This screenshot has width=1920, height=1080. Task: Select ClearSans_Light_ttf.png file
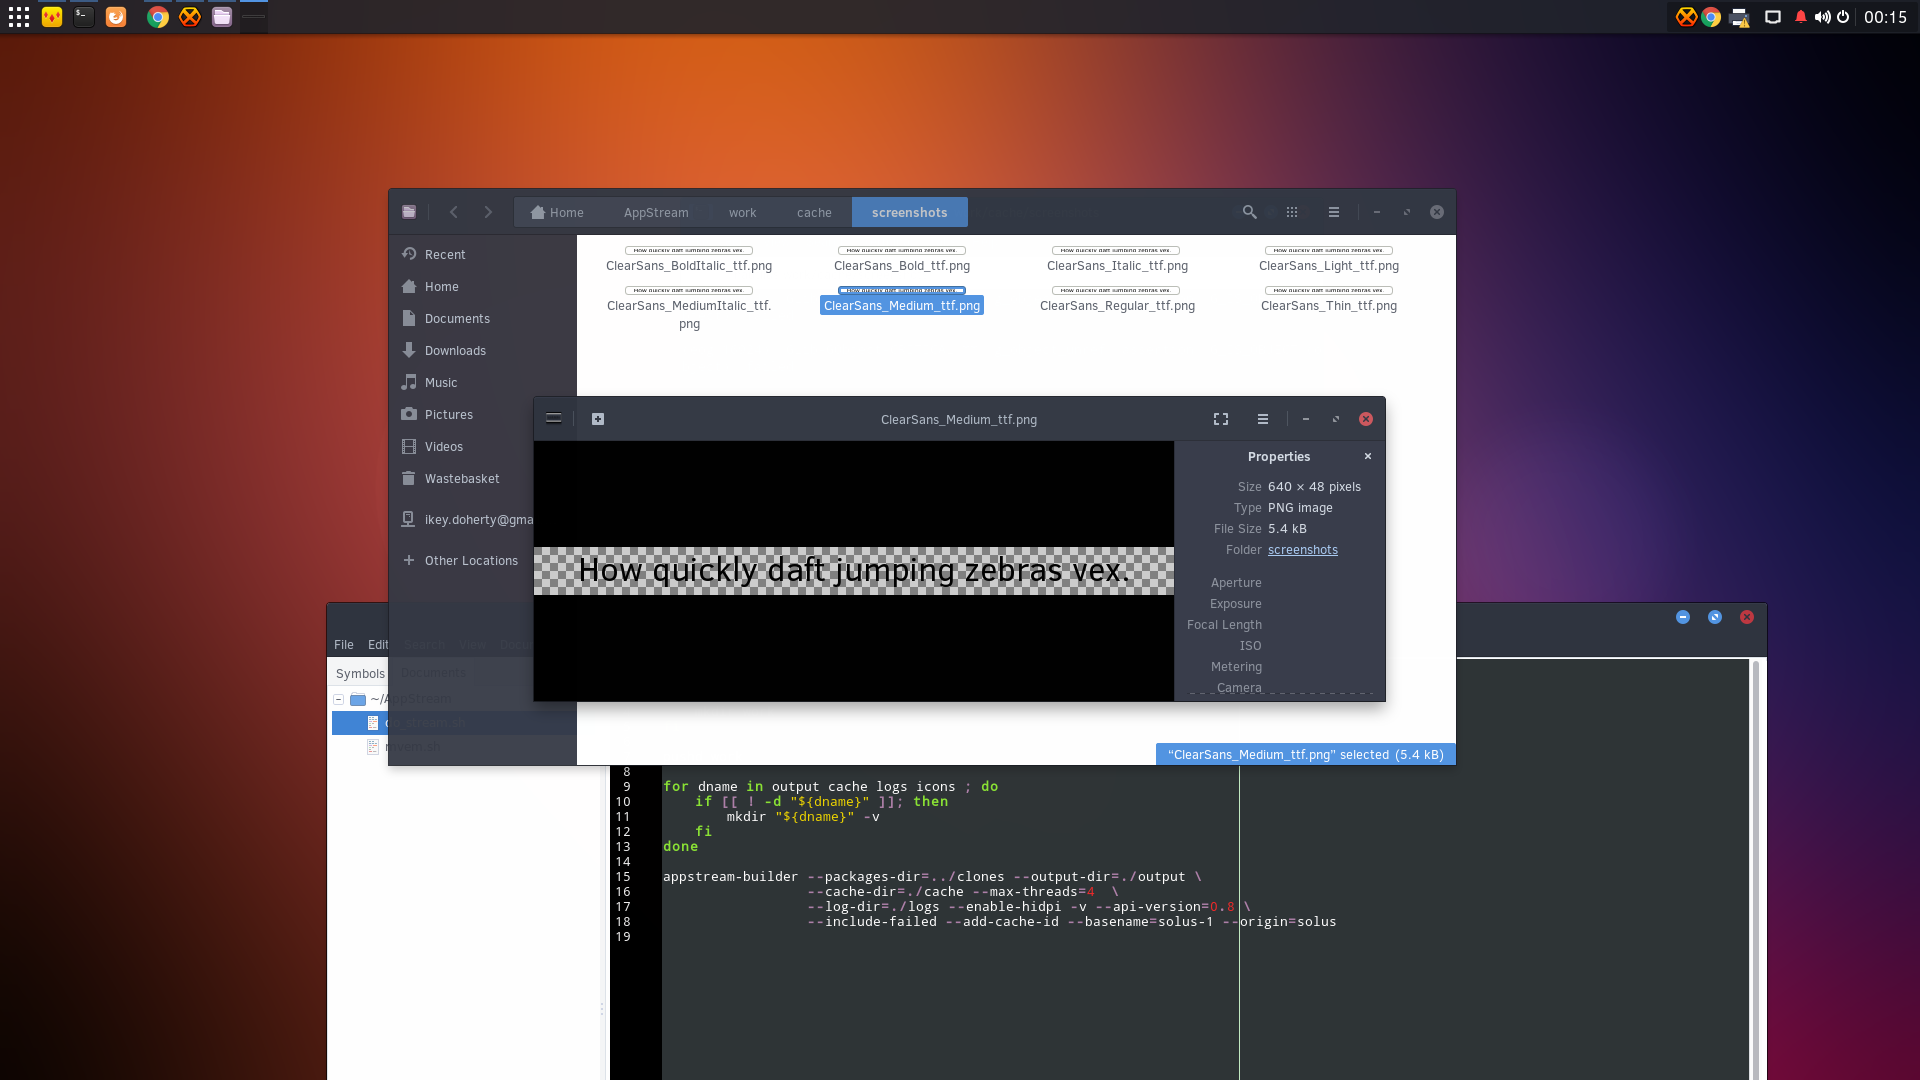click(1329, 260)
